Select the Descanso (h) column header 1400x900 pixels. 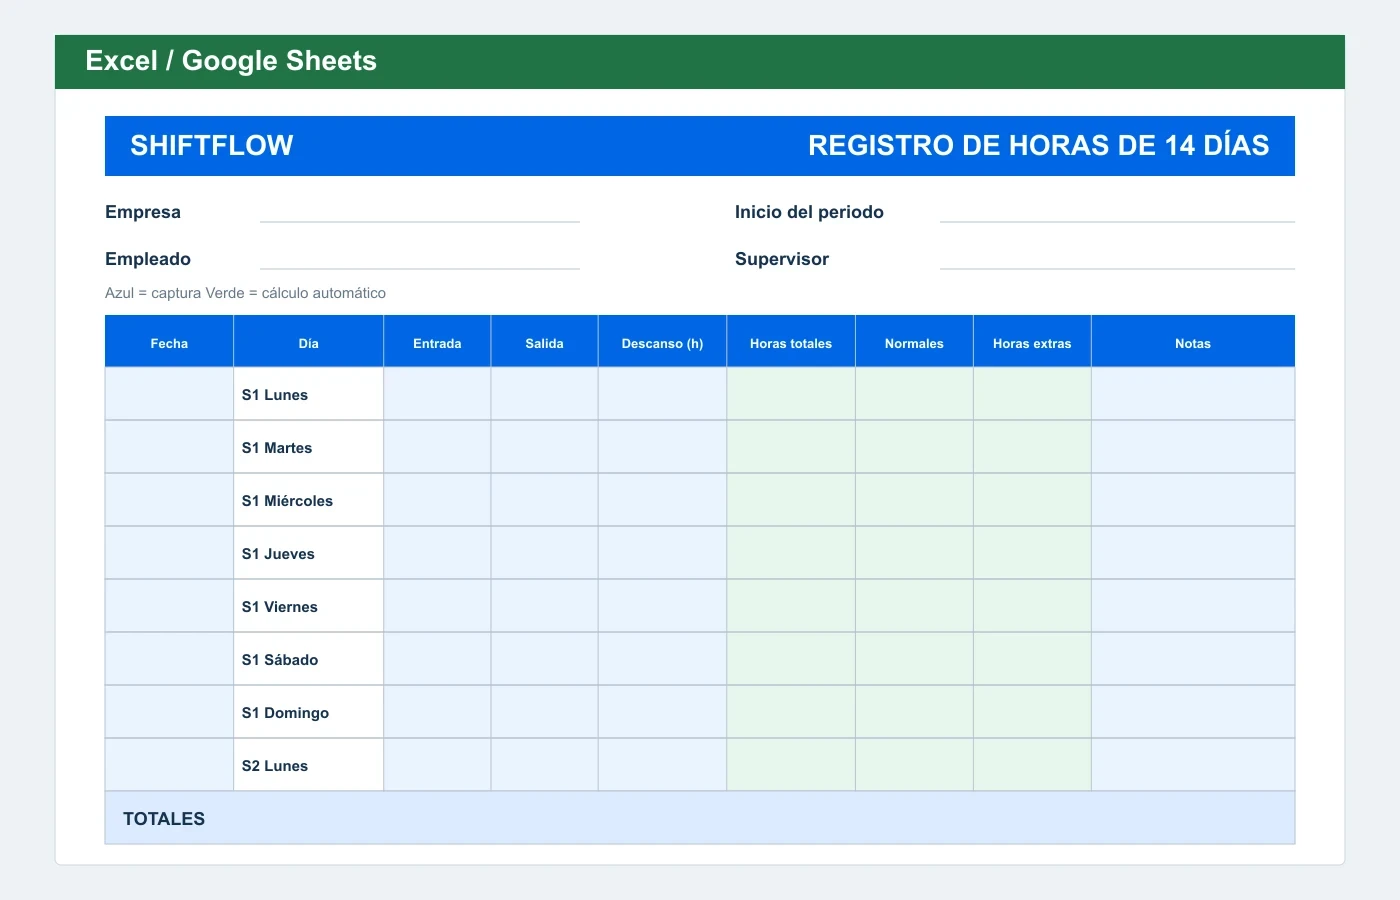(662, 342)
